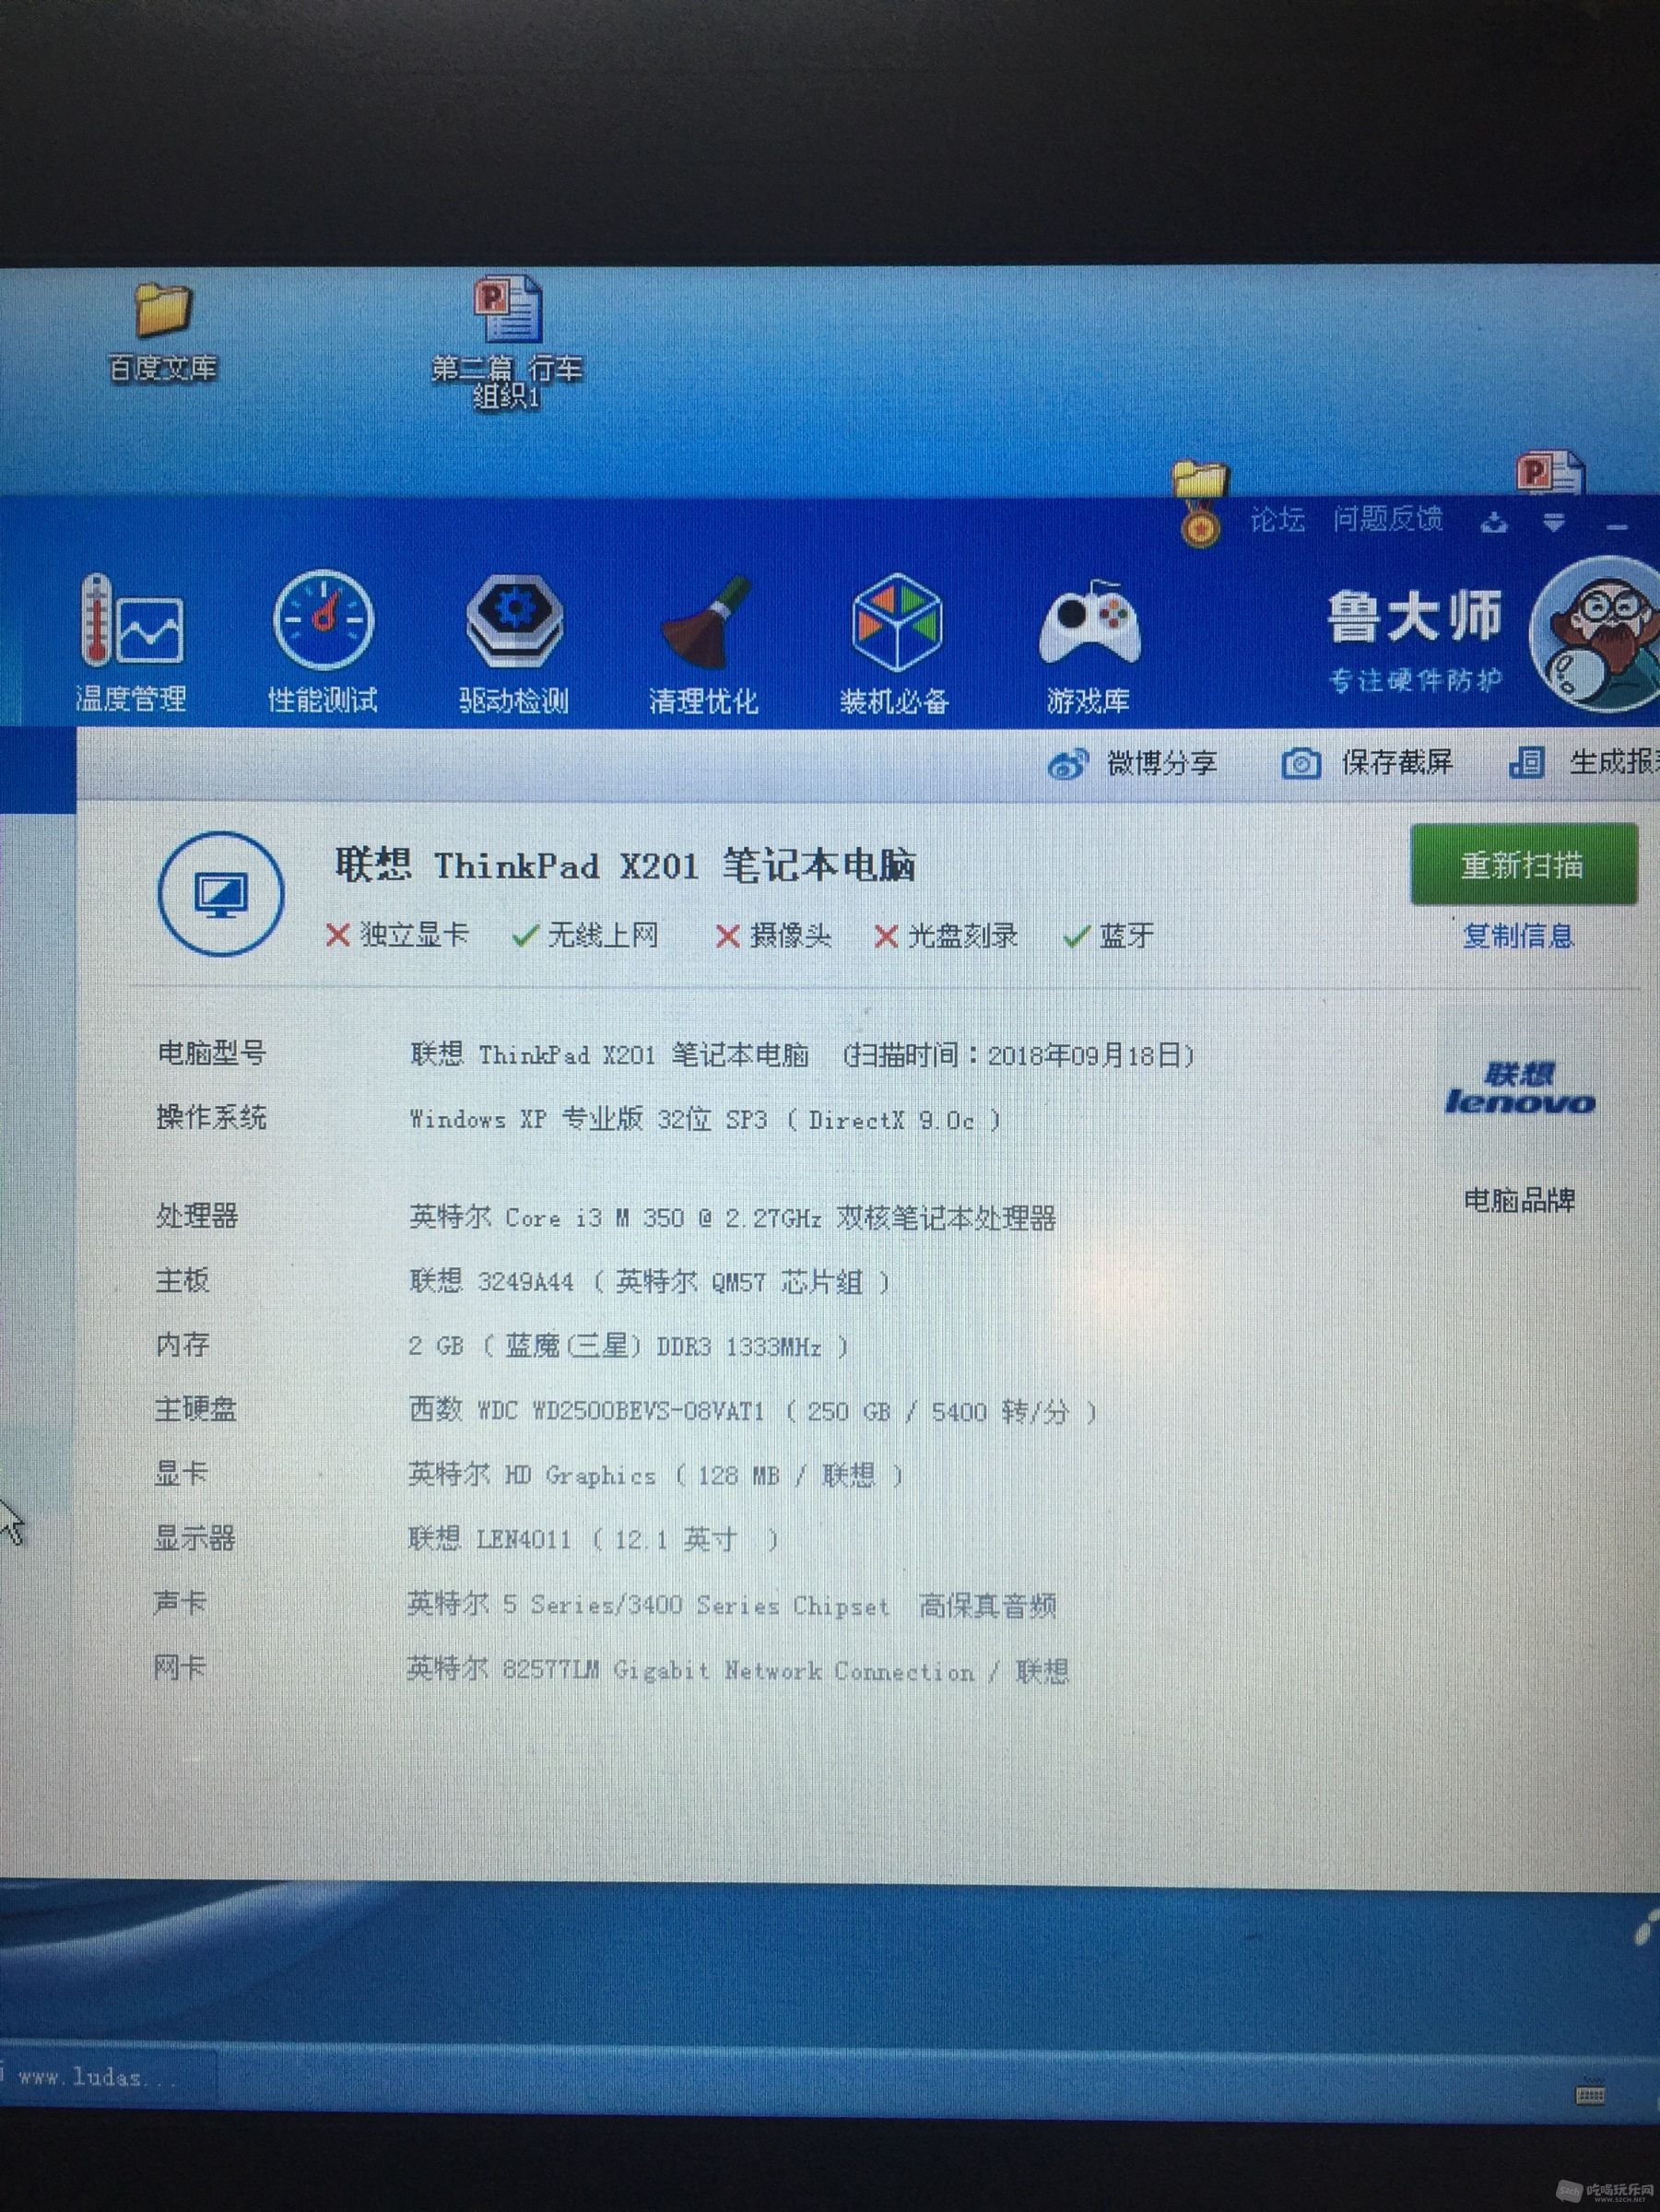This screenshot has width=1660, height=2212.
Task: Click the 电脑品牌 label
Action: [1519, 1199]
